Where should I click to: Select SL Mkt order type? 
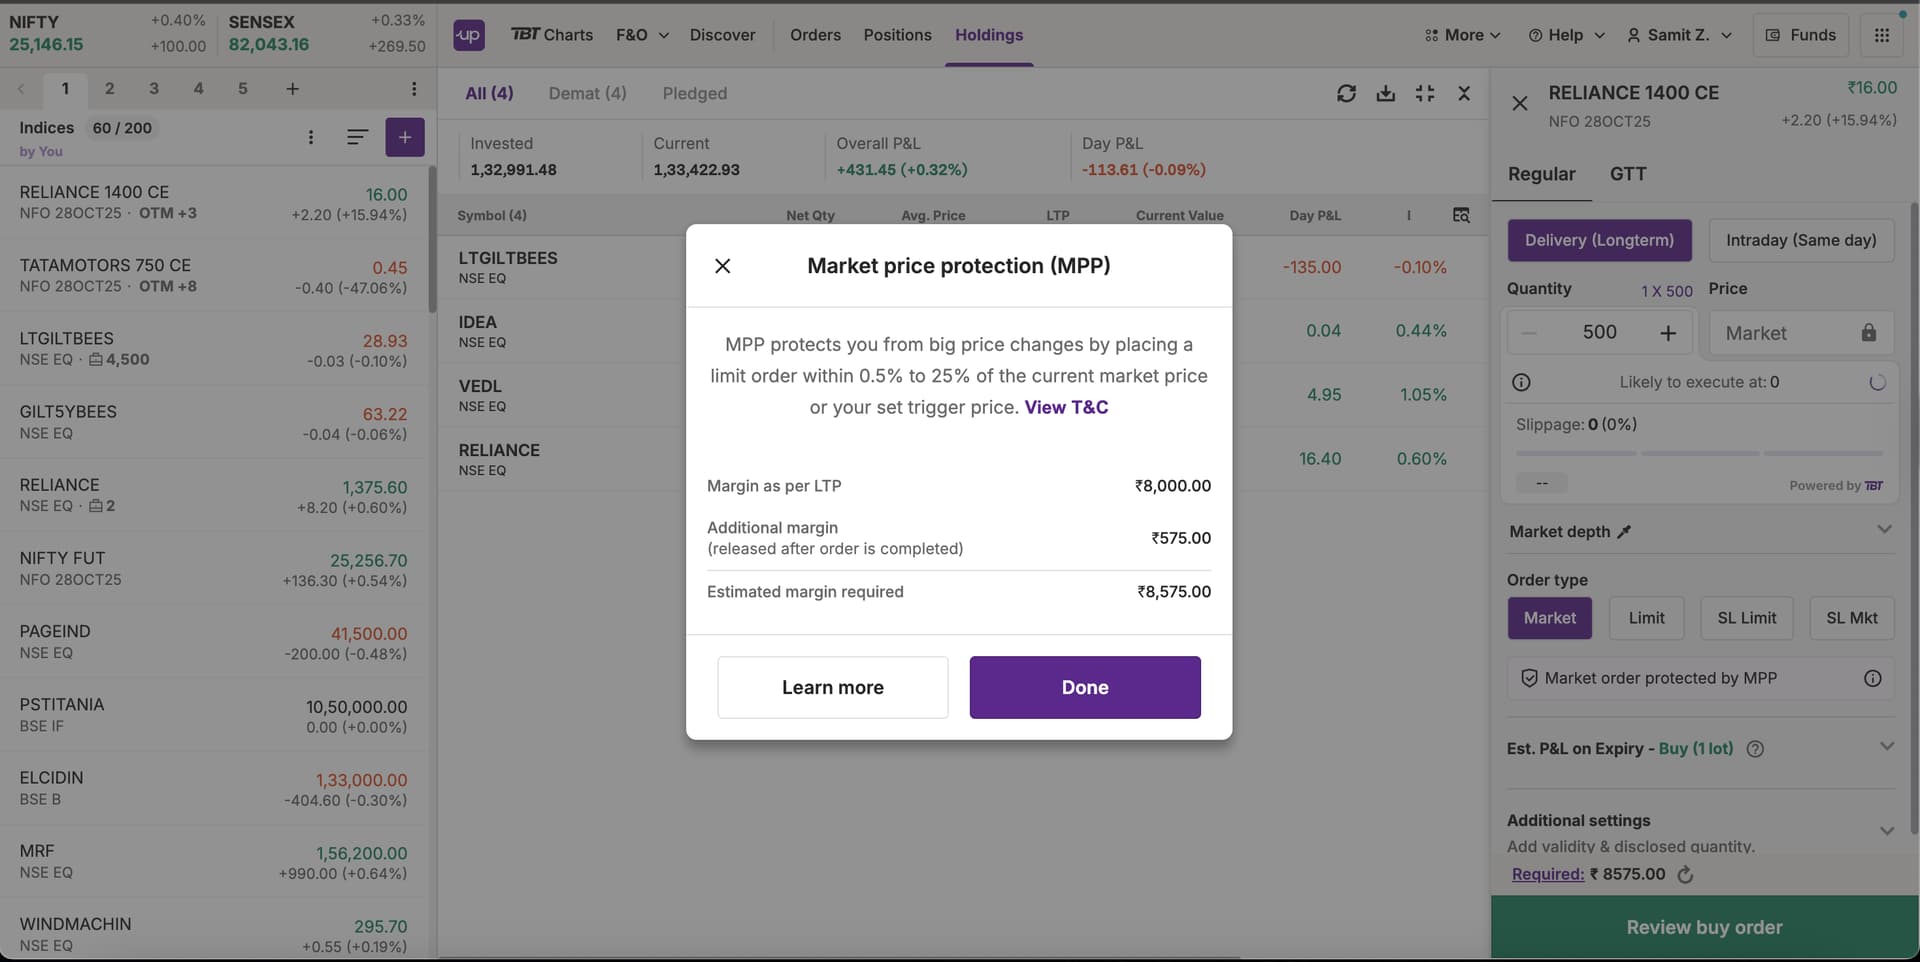pyautogui.click(x=1851, y=618)
